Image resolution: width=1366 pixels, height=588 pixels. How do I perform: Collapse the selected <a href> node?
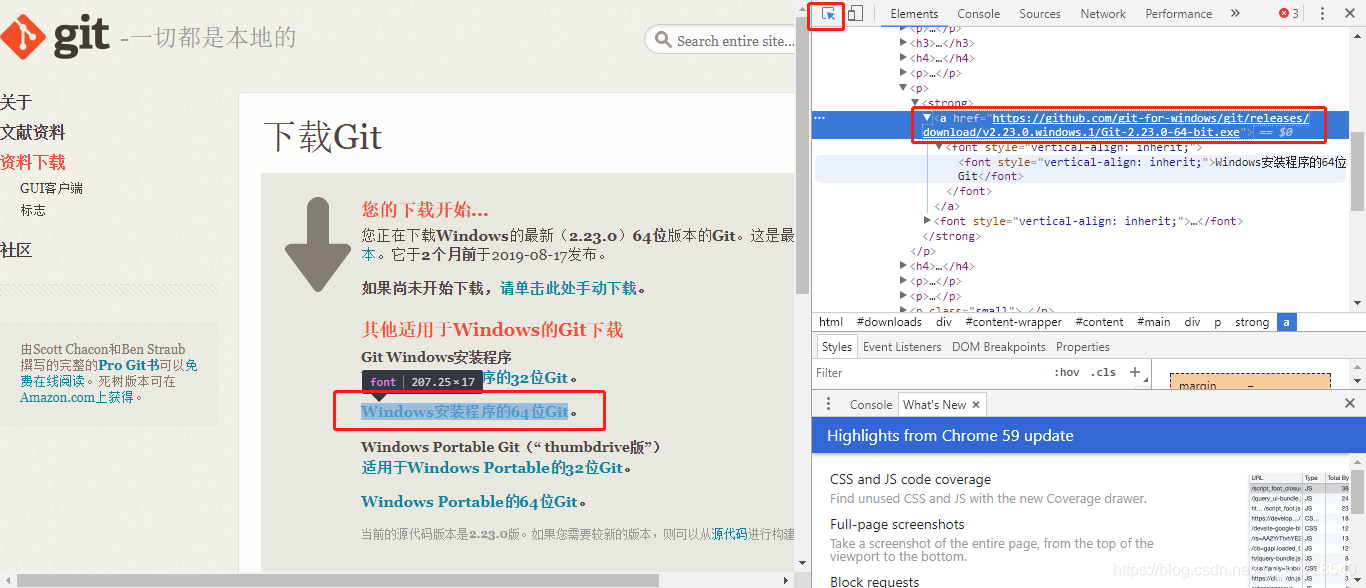click(x=927, y=118)
